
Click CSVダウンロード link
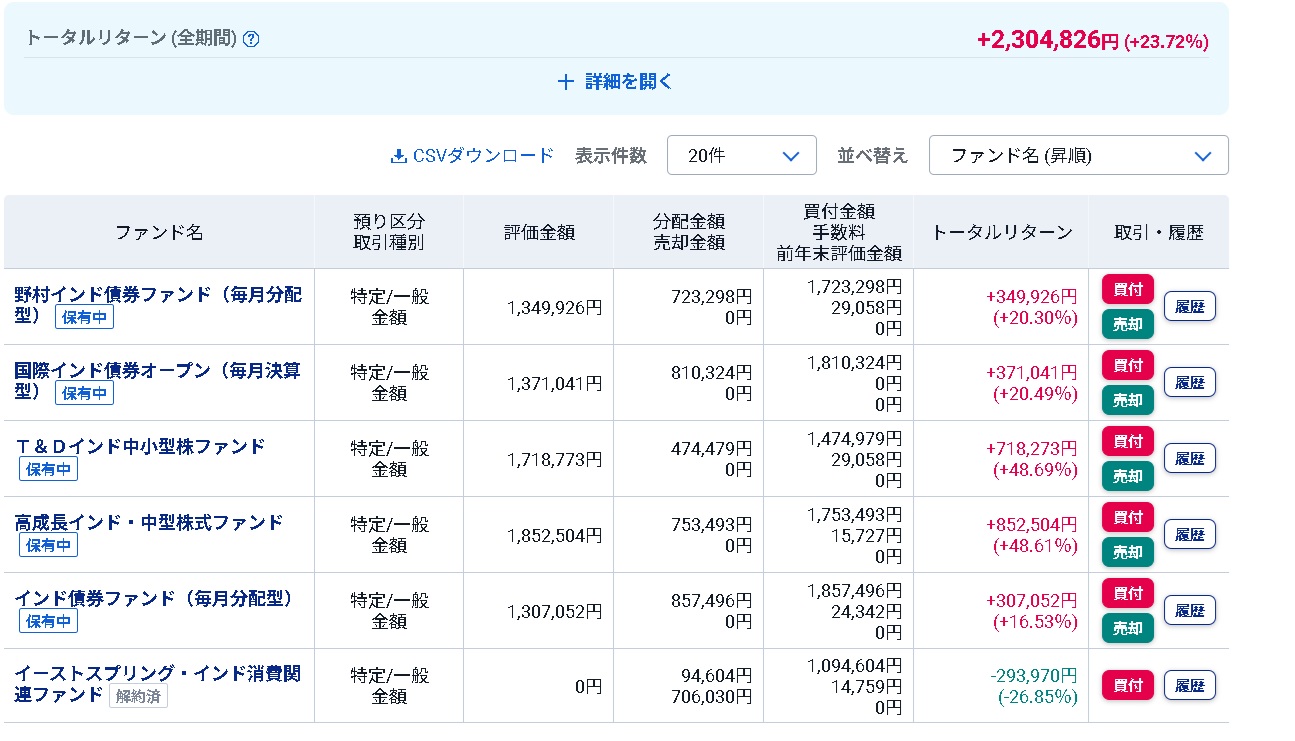click(482, 156)
